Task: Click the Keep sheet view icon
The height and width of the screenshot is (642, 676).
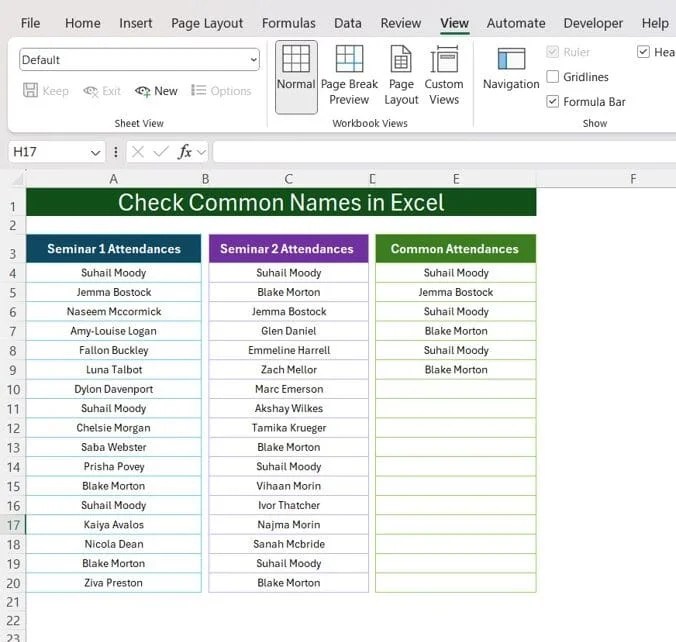Action: coord(30,91)
